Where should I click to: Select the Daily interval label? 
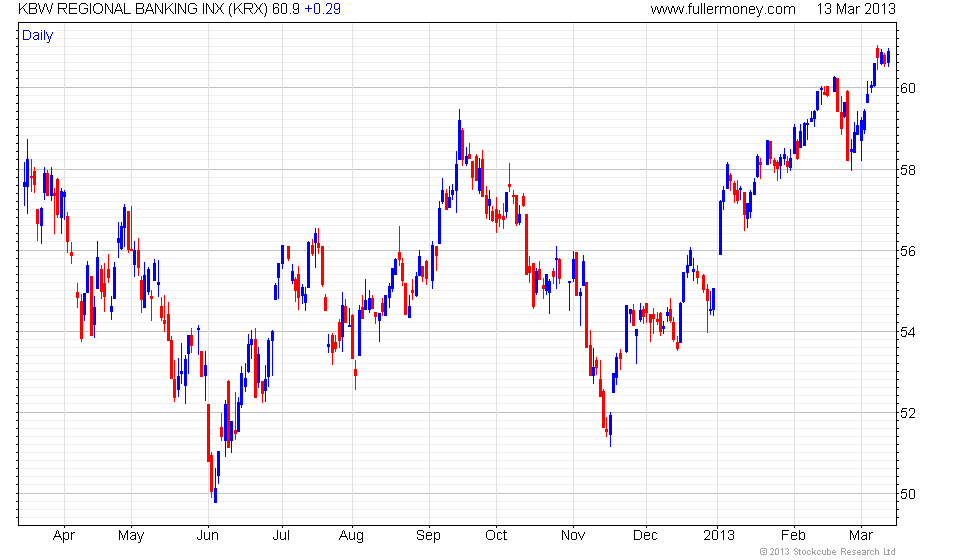tap(38, 36)
